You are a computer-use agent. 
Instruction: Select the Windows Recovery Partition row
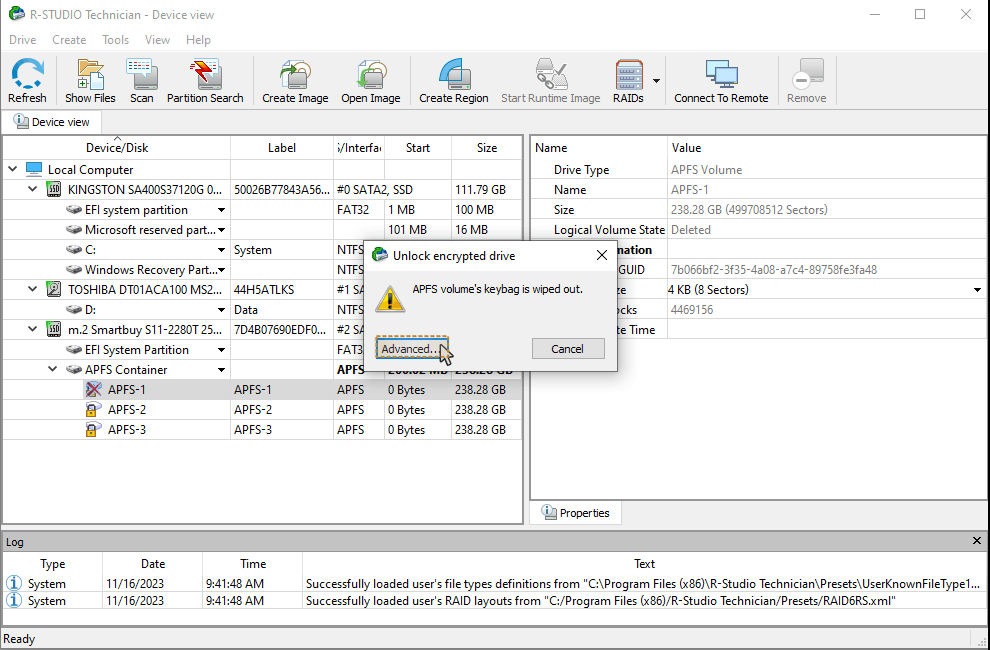262,270
